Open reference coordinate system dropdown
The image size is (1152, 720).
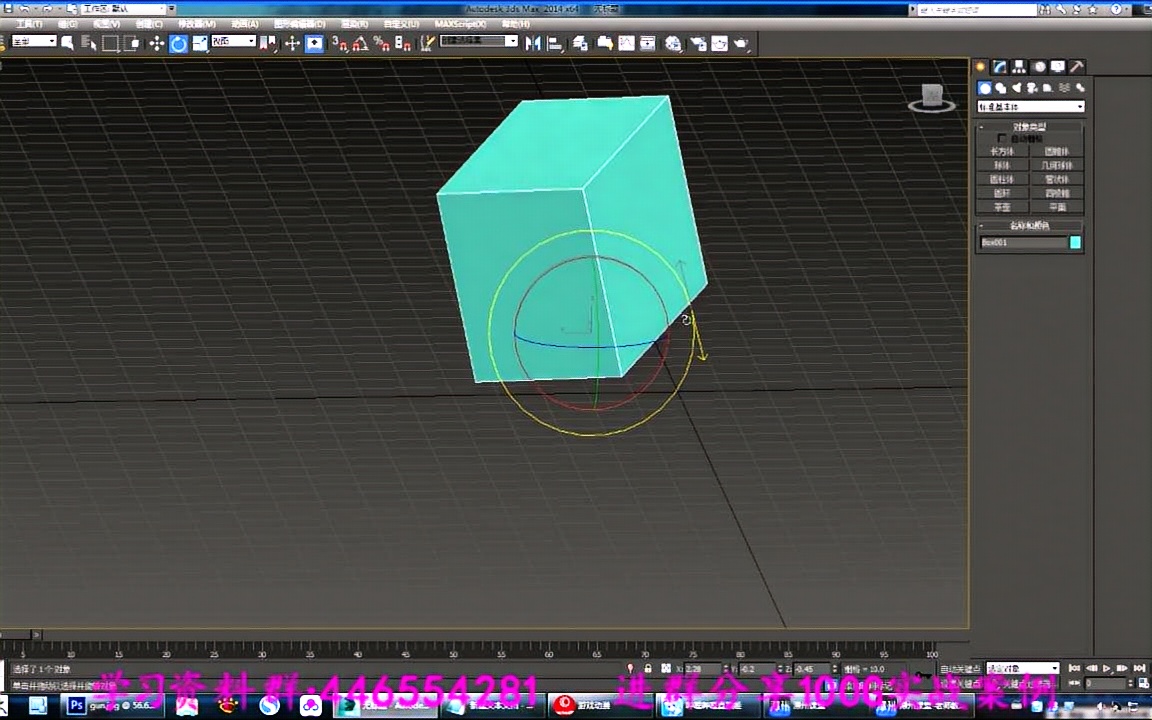(x=234, y=41)
